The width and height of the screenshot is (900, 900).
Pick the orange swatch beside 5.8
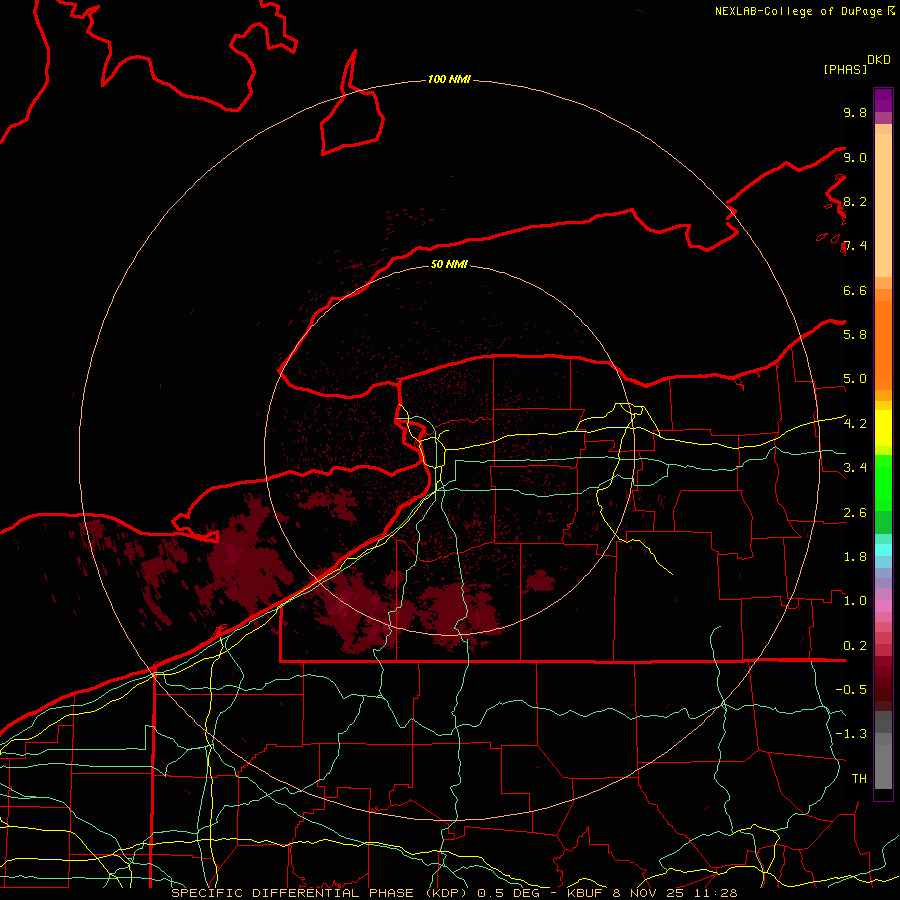(x=883, y=334)
